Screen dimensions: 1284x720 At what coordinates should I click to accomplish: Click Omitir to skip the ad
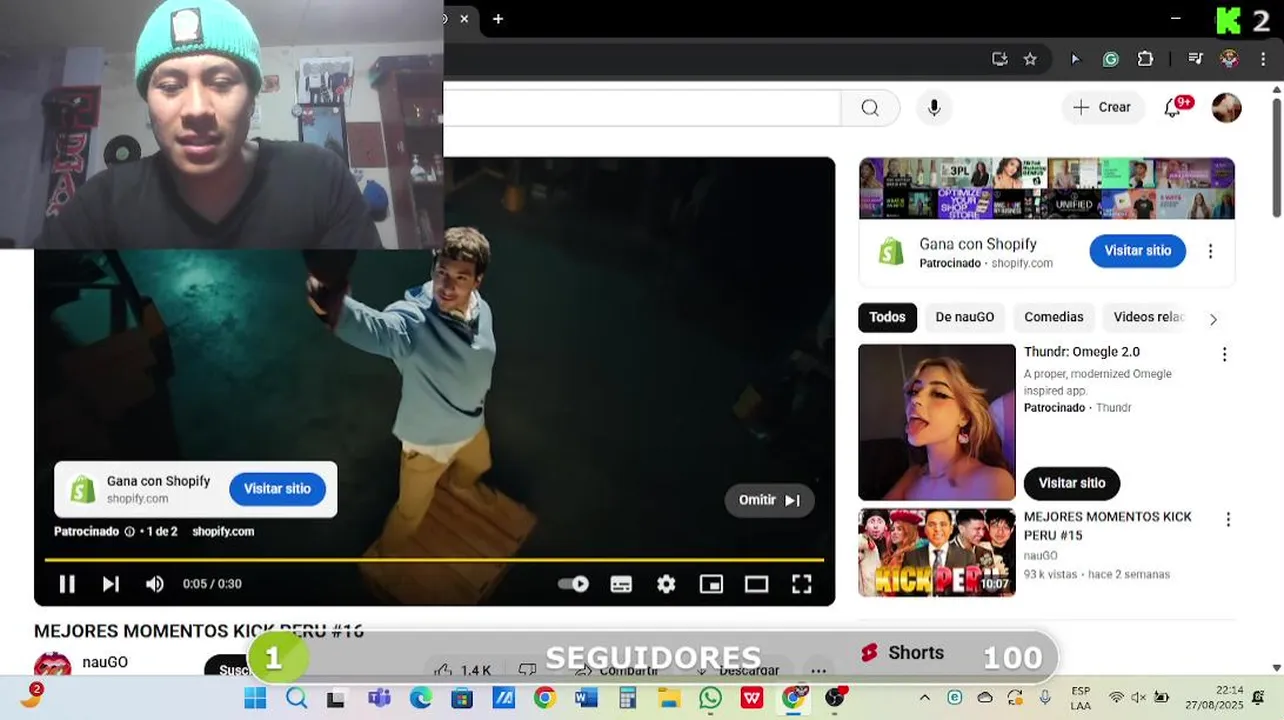pos(769,500)
